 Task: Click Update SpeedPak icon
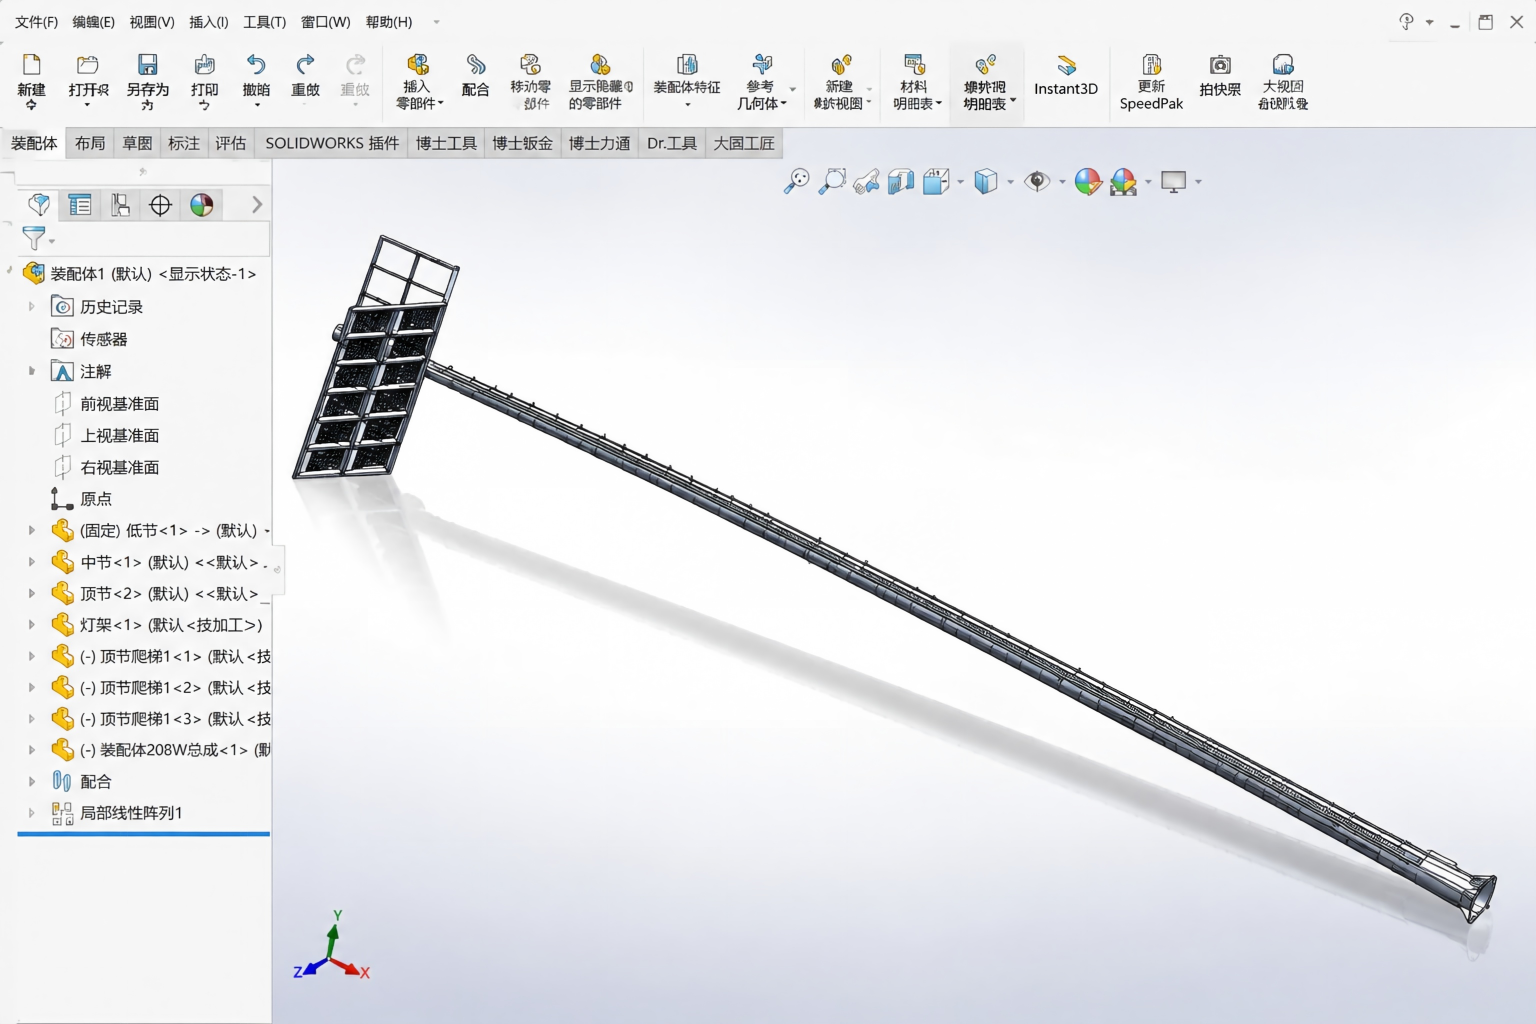click(1151, 65)
